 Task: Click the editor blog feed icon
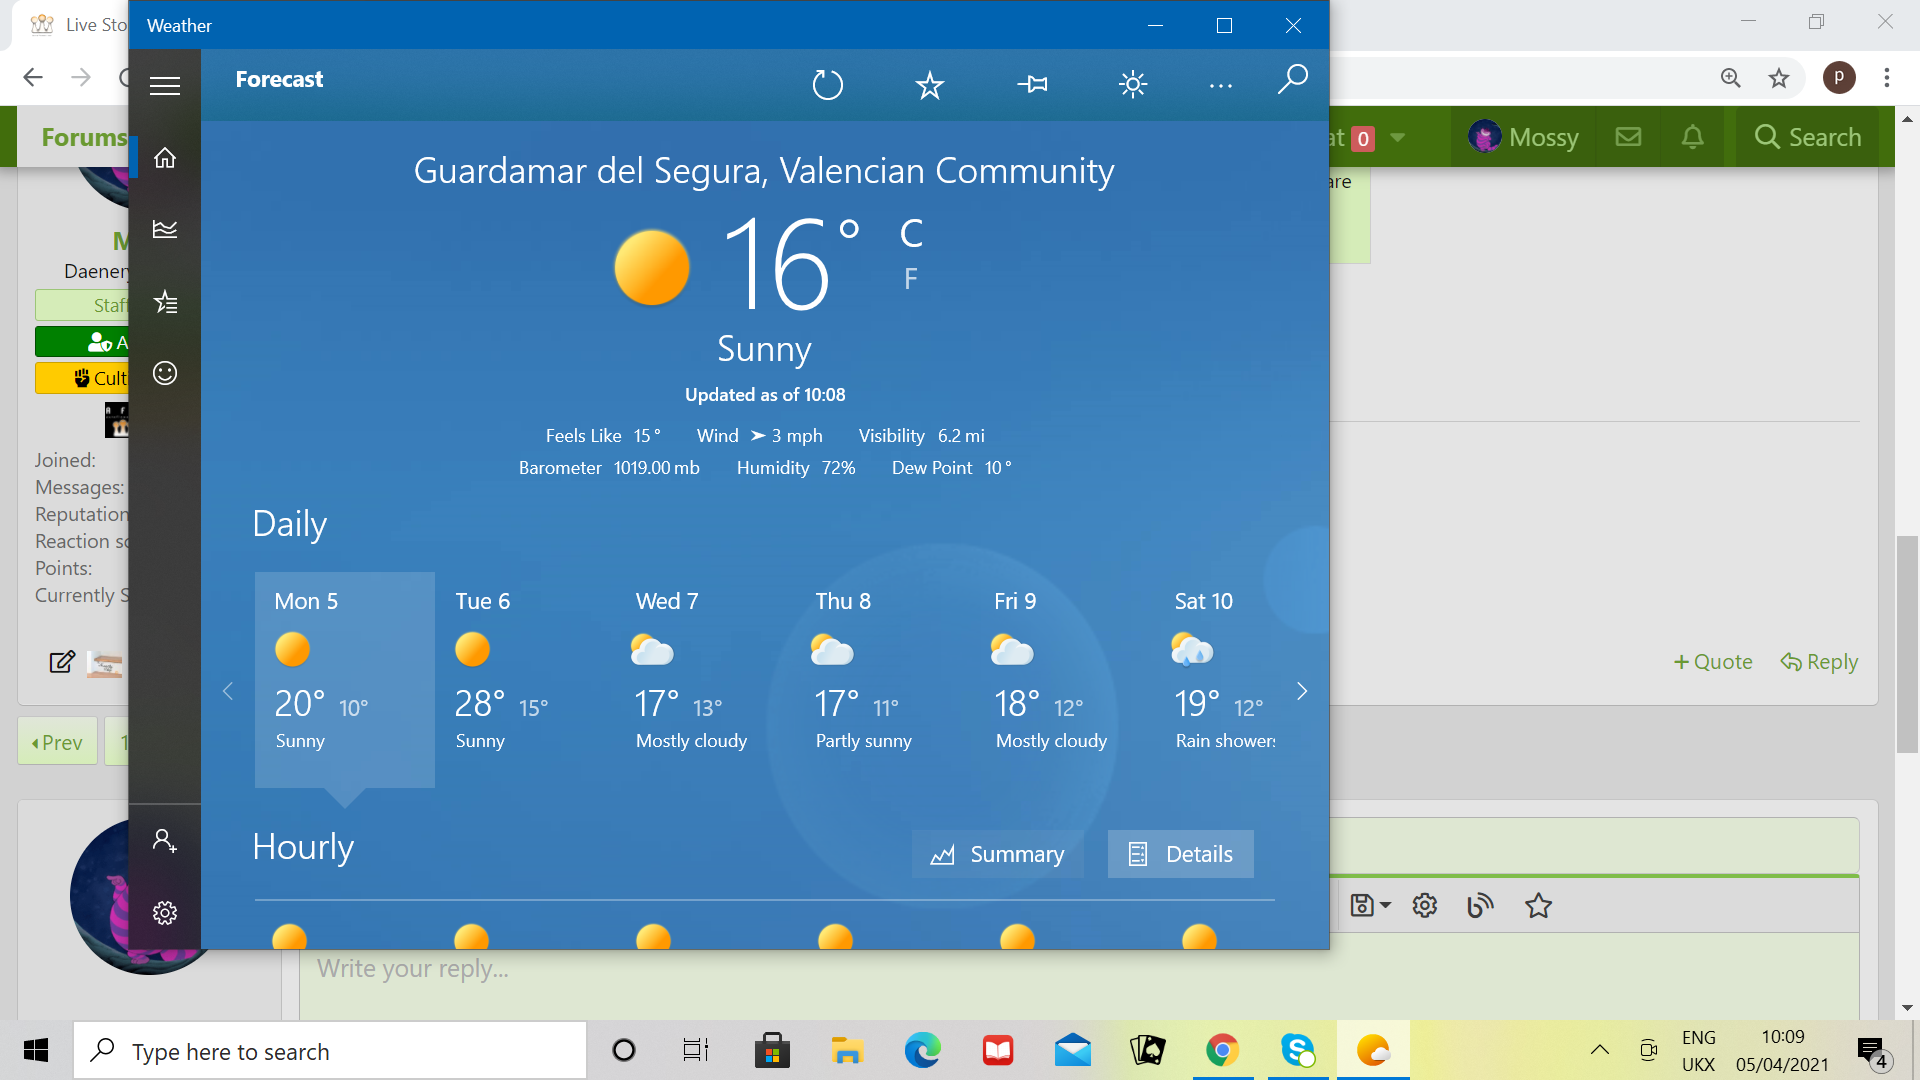click(1480, 906)
